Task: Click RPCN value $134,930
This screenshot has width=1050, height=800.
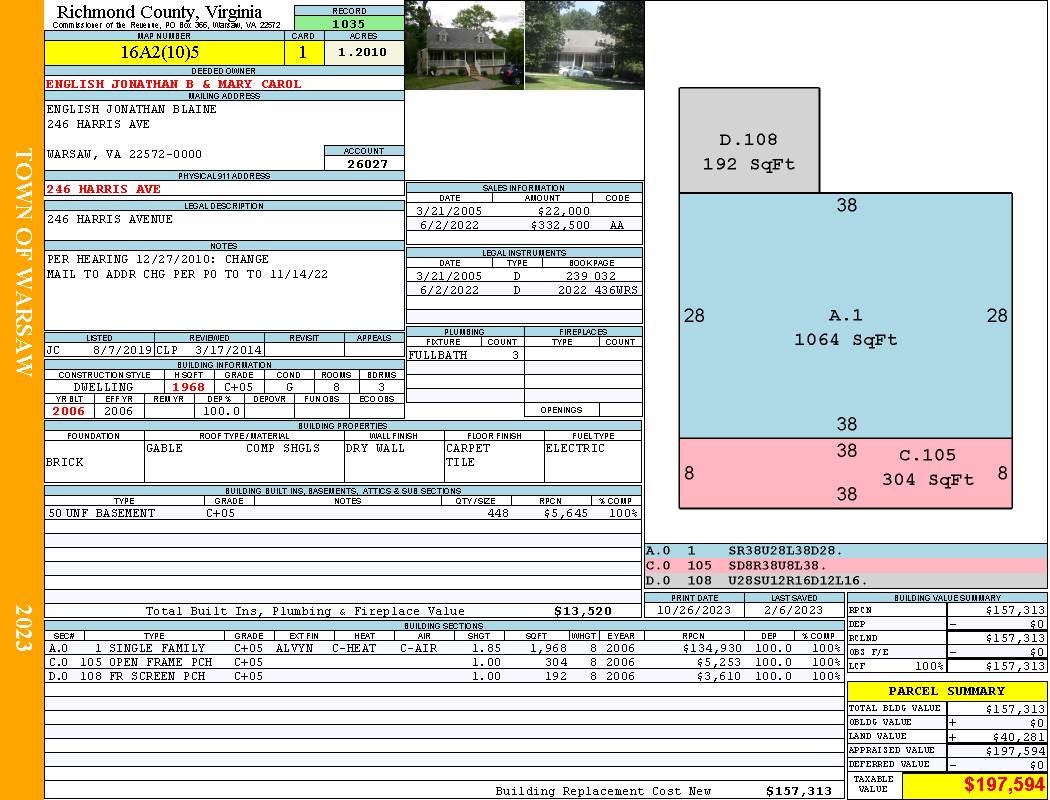Action: (711, 648)
